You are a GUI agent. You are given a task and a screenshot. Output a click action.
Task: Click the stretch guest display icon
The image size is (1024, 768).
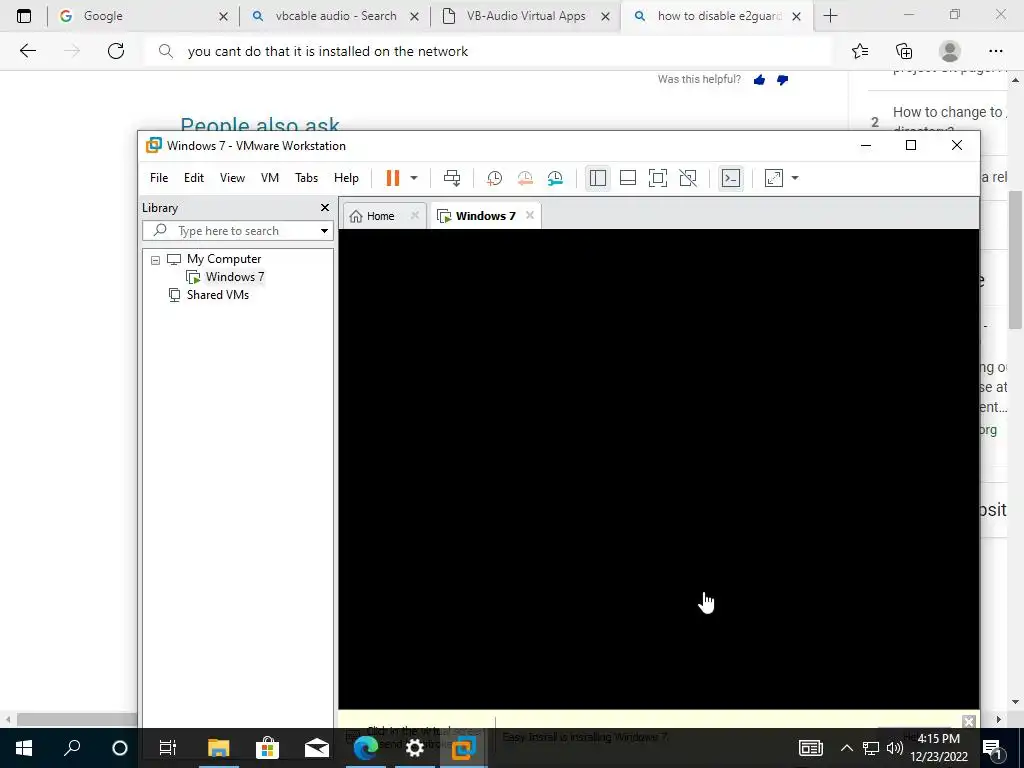pos(774,178)
